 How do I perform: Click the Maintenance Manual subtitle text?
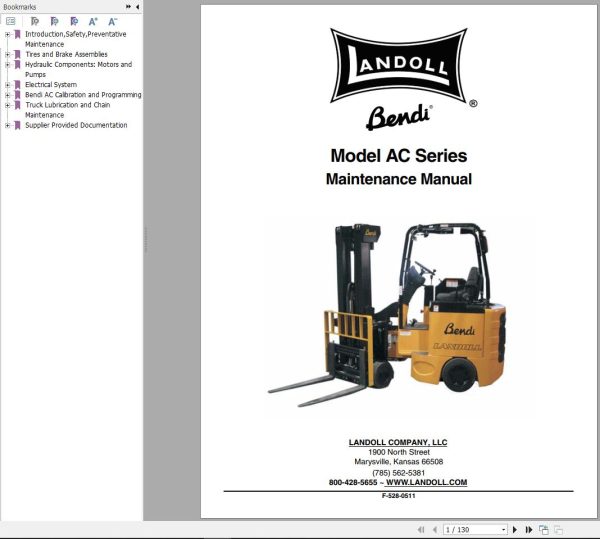pyautogui.click(x=399, y=179)
